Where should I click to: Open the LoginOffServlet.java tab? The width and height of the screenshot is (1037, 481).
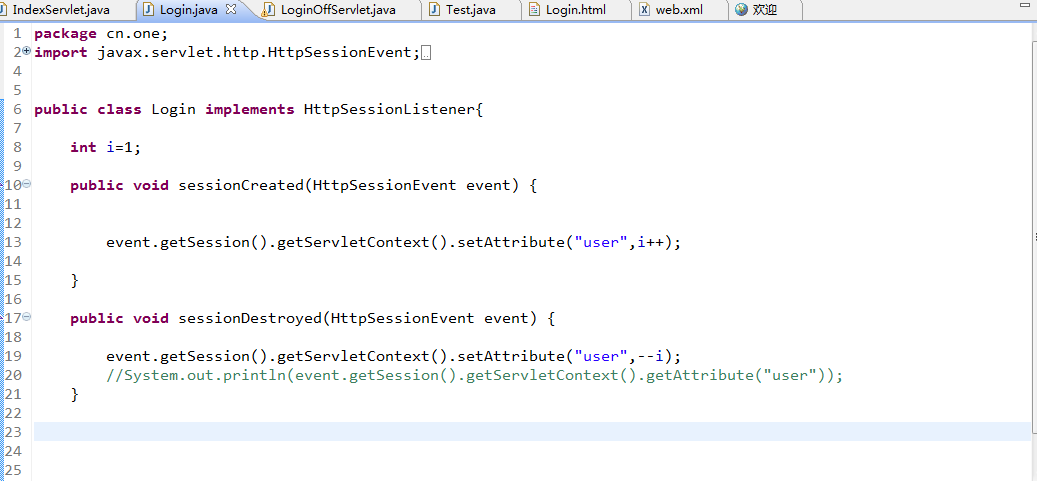(337, 10)
